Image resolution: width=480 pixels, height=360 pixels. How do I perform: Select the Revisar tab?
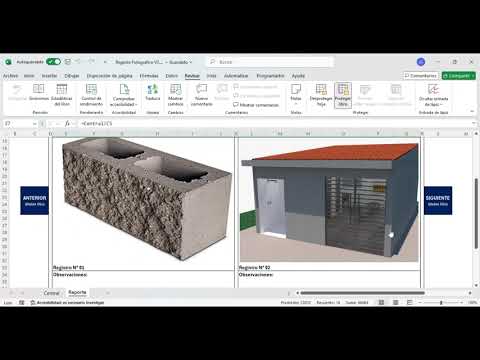click(192, 76)
